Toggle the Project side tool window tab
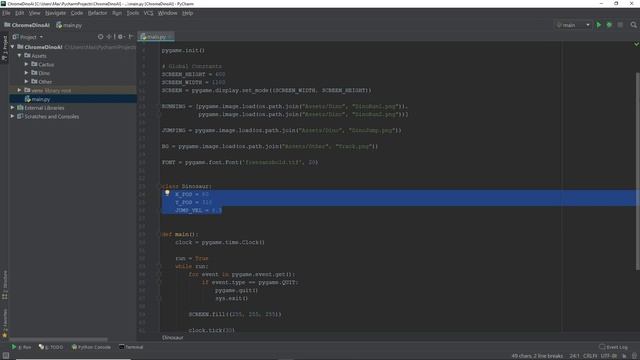This screenshot has width=640, height=360. click(4, 48)
